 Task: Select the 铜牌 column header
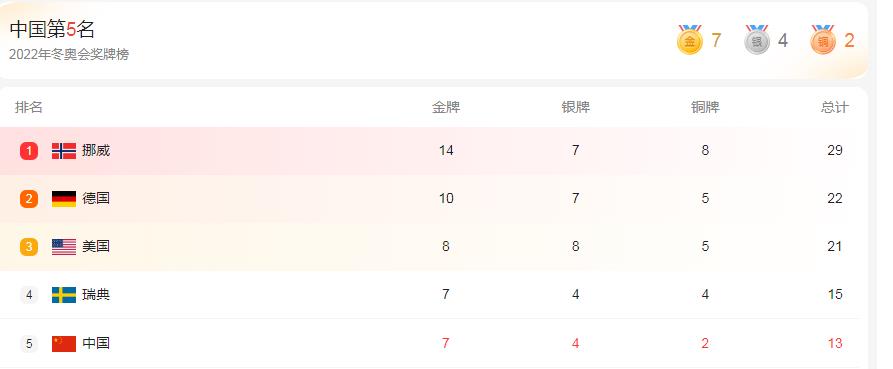click(705, 107)
